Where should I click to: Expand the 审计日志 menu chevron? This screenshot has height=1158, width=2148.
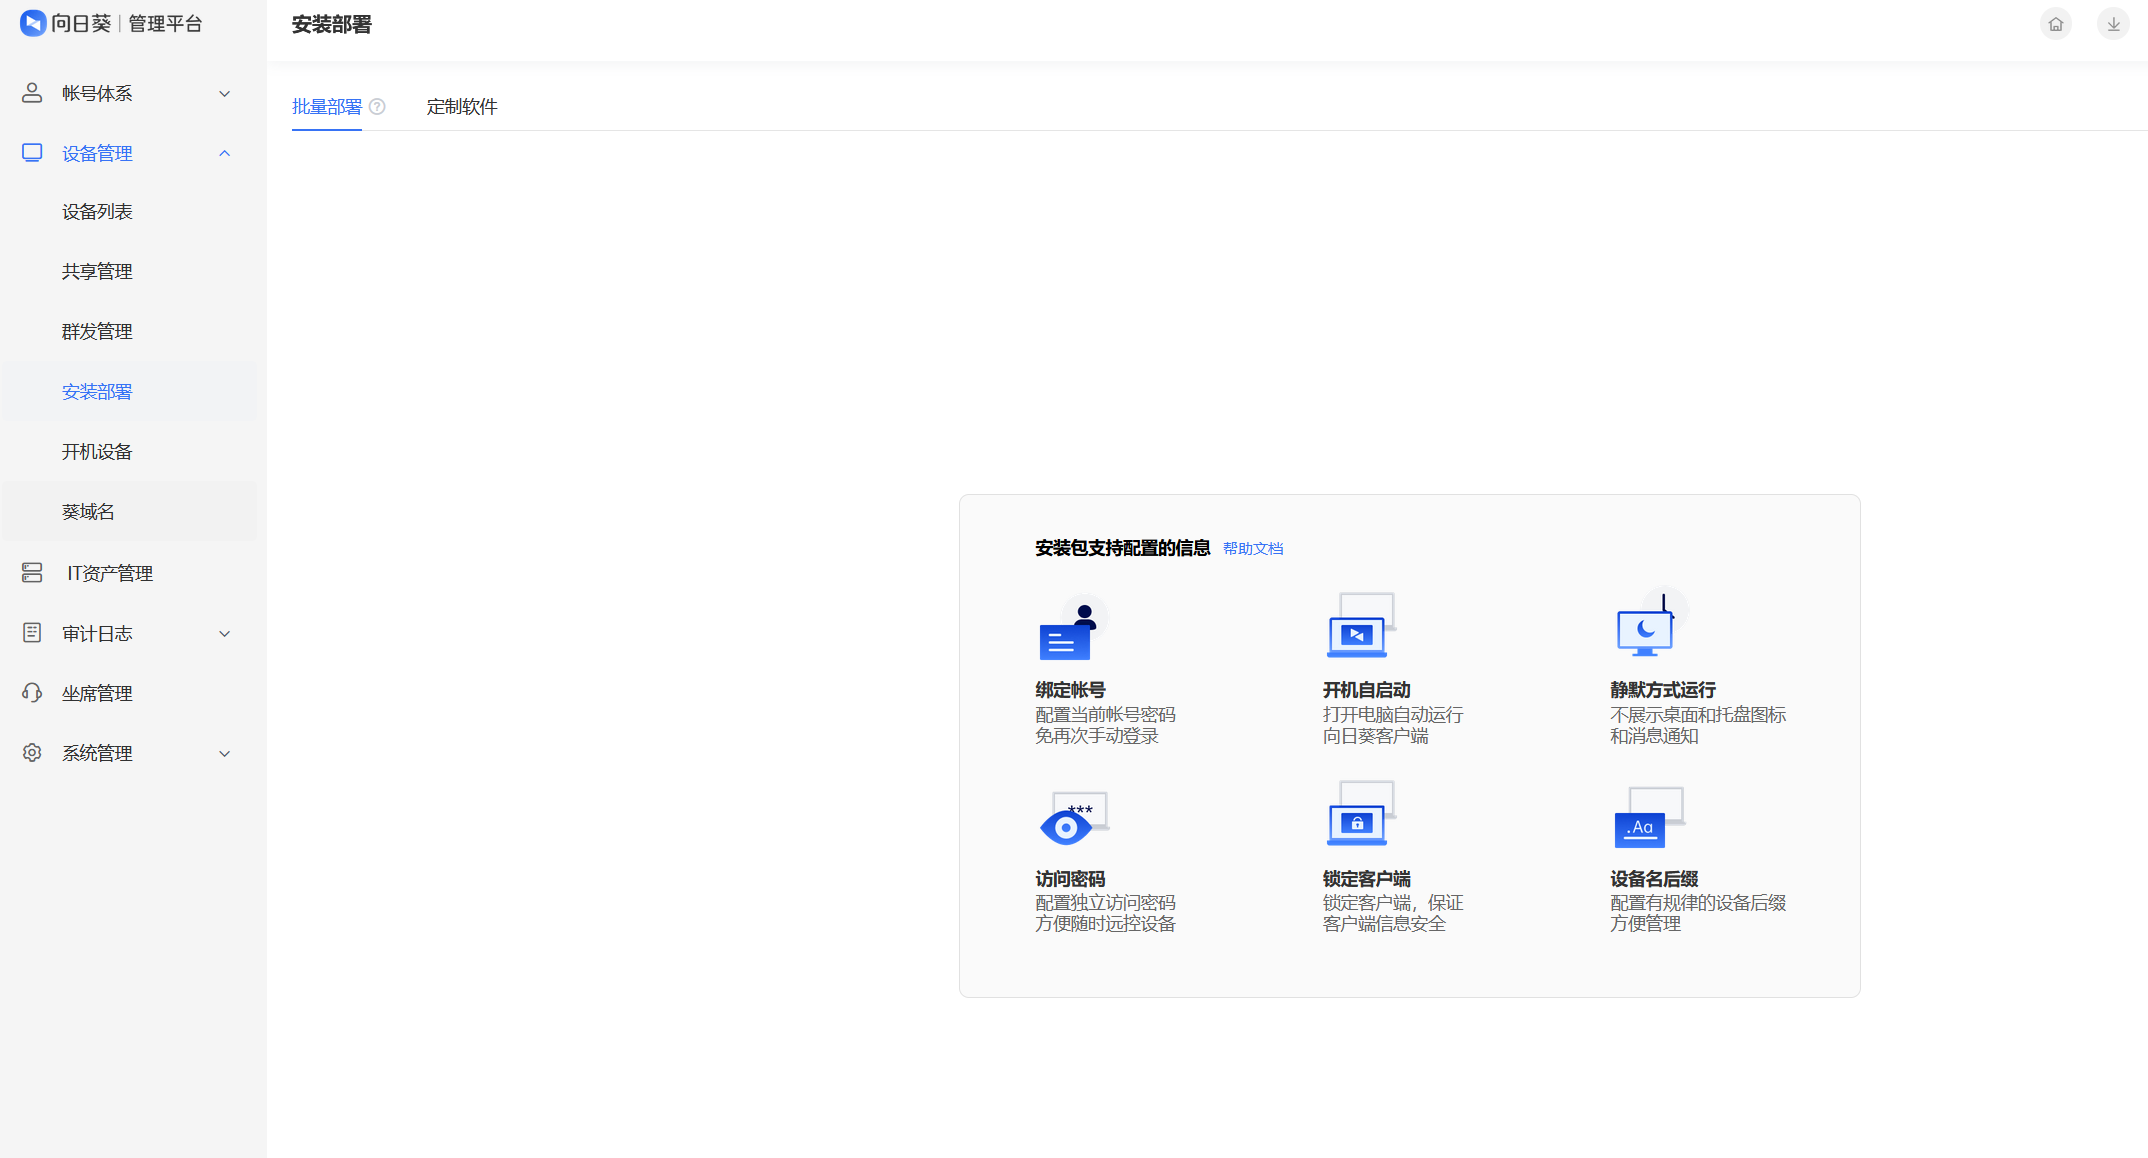point(224,634)
